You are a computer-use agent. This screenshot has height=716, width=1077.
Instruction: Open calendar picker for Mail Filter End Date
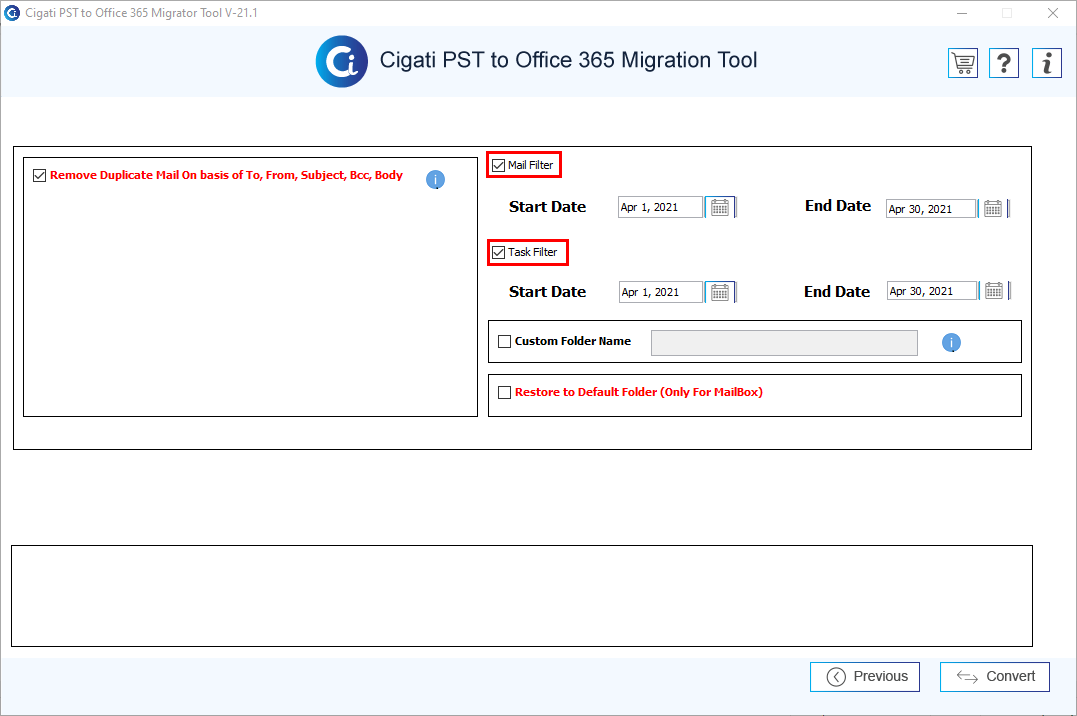click(x=993, y=208)
